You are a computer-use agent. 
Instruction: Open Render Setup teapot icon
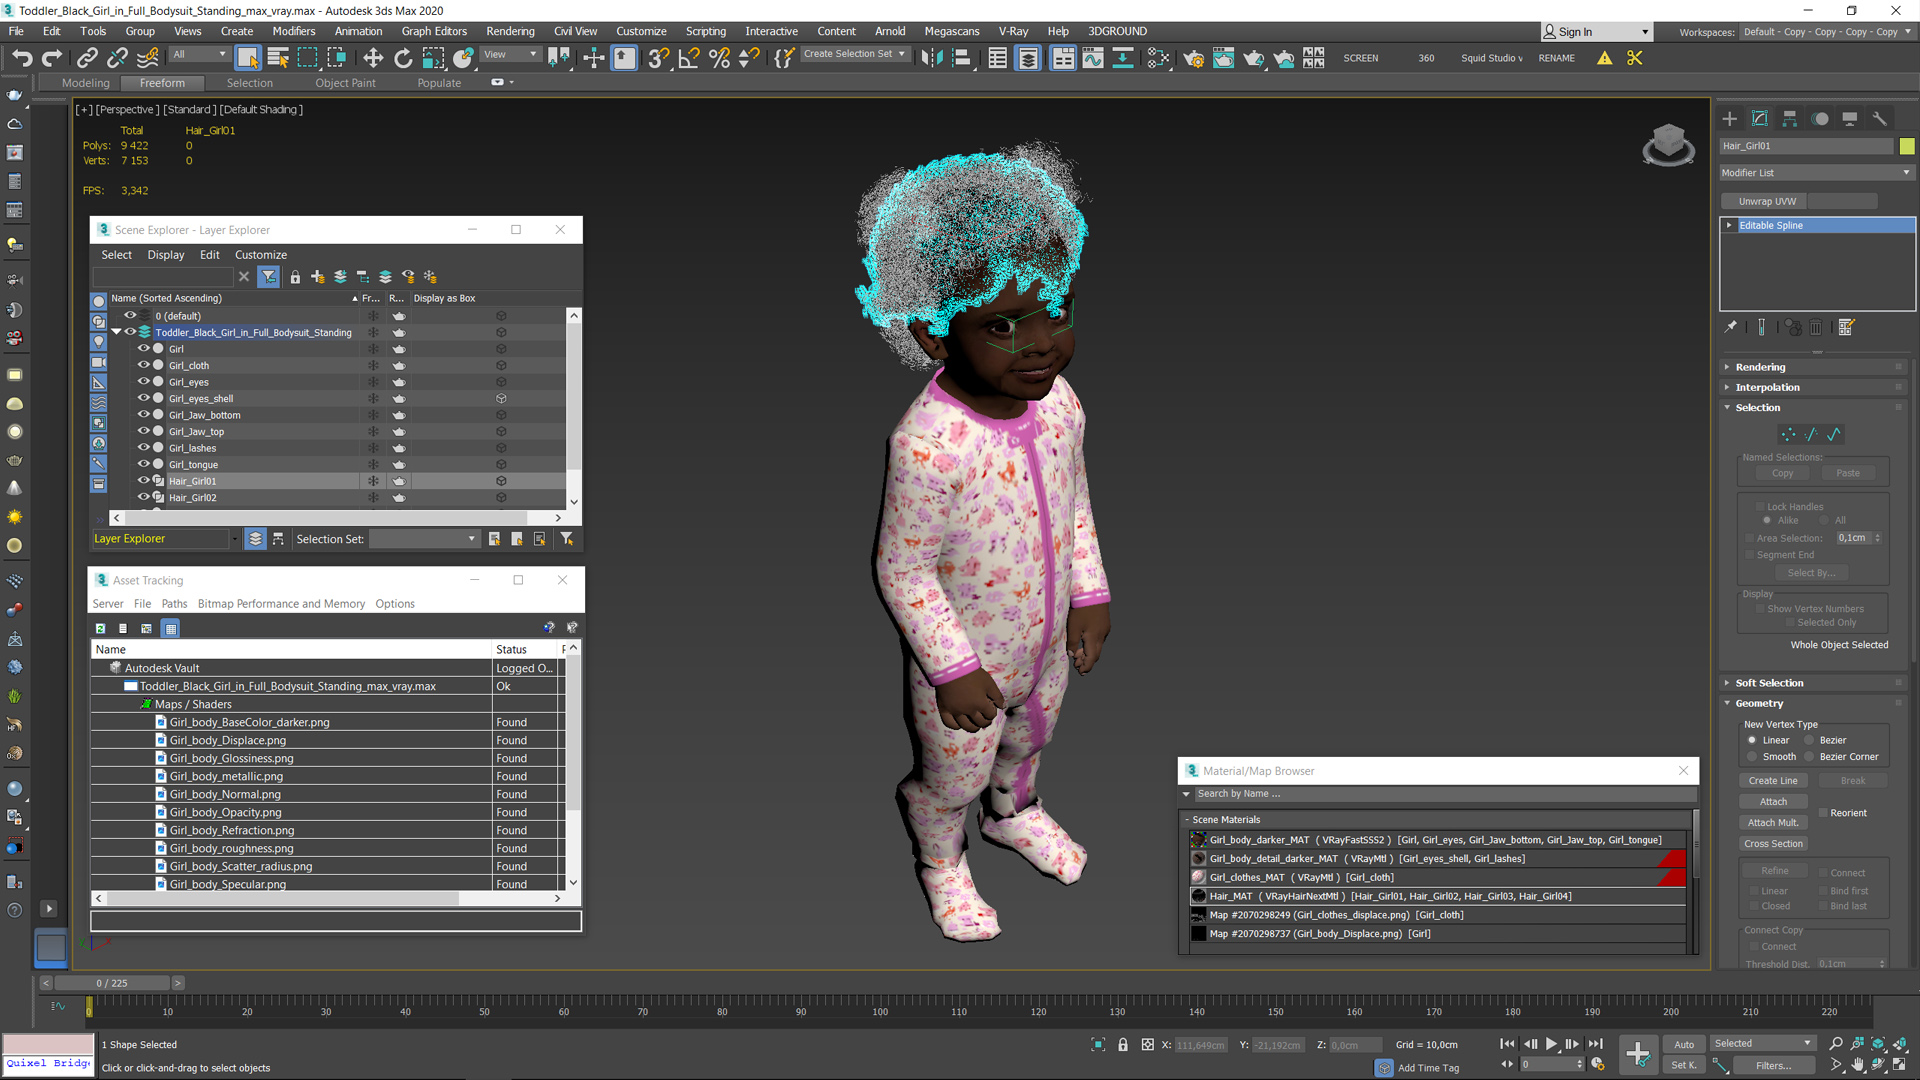[x=1193, y=58]
